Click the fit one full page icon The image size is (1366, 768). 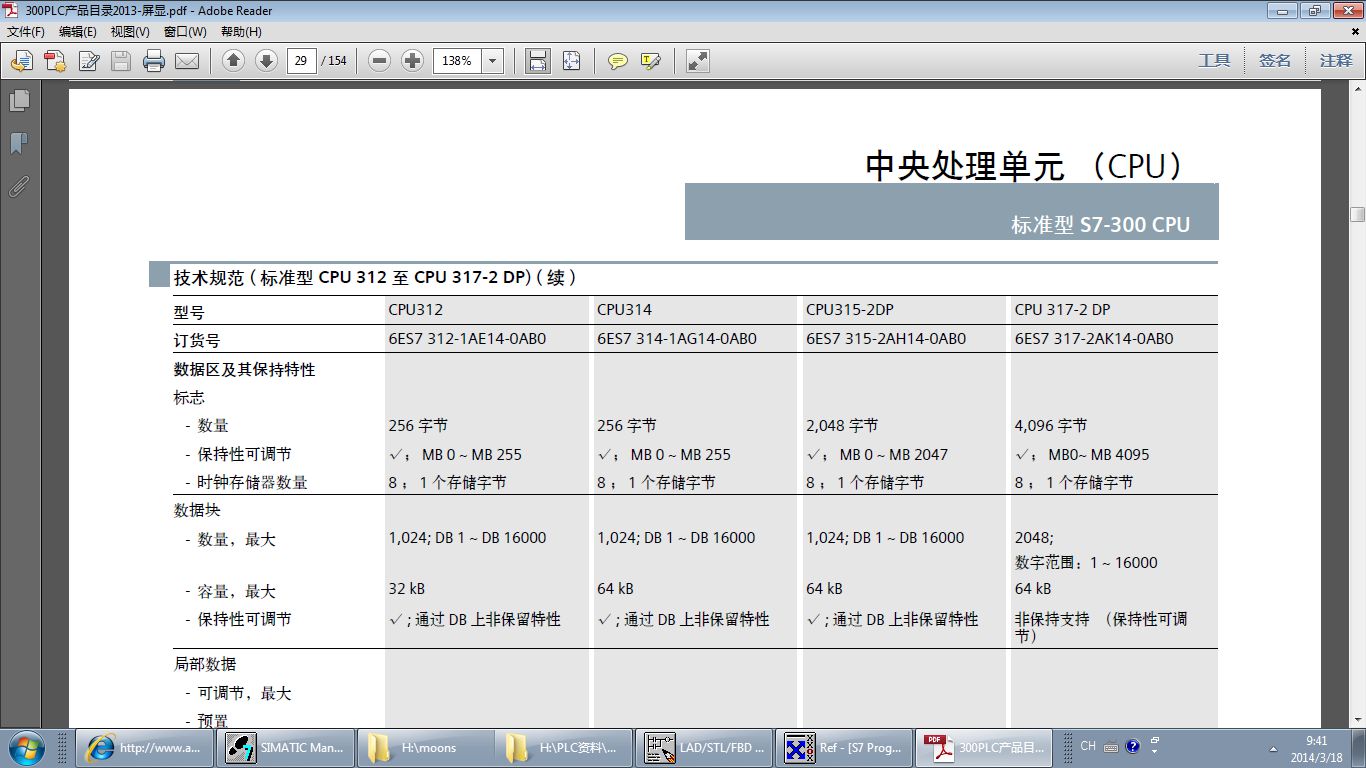tap(571, 61)
